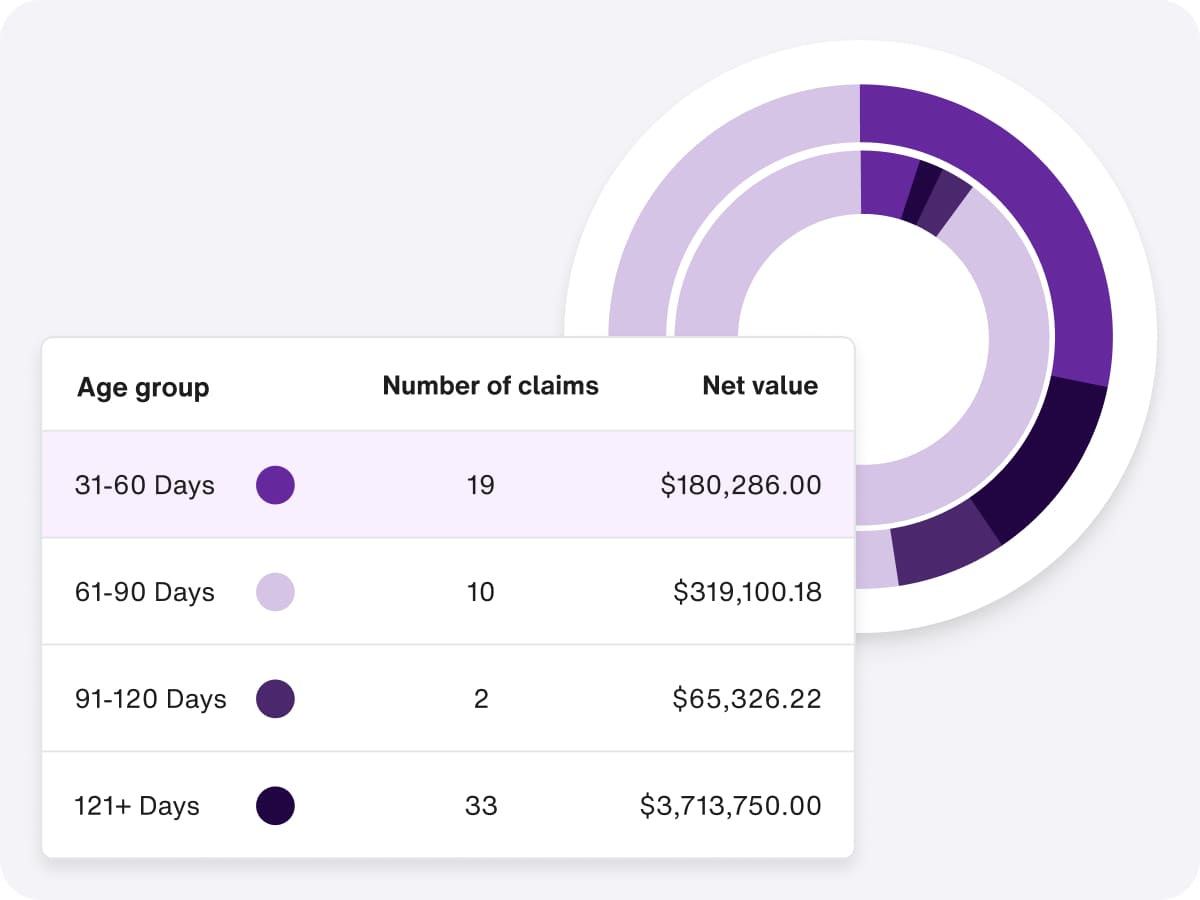Click the 121+ Days row
Screen dimensions: 1200x900
pos(448,806)
